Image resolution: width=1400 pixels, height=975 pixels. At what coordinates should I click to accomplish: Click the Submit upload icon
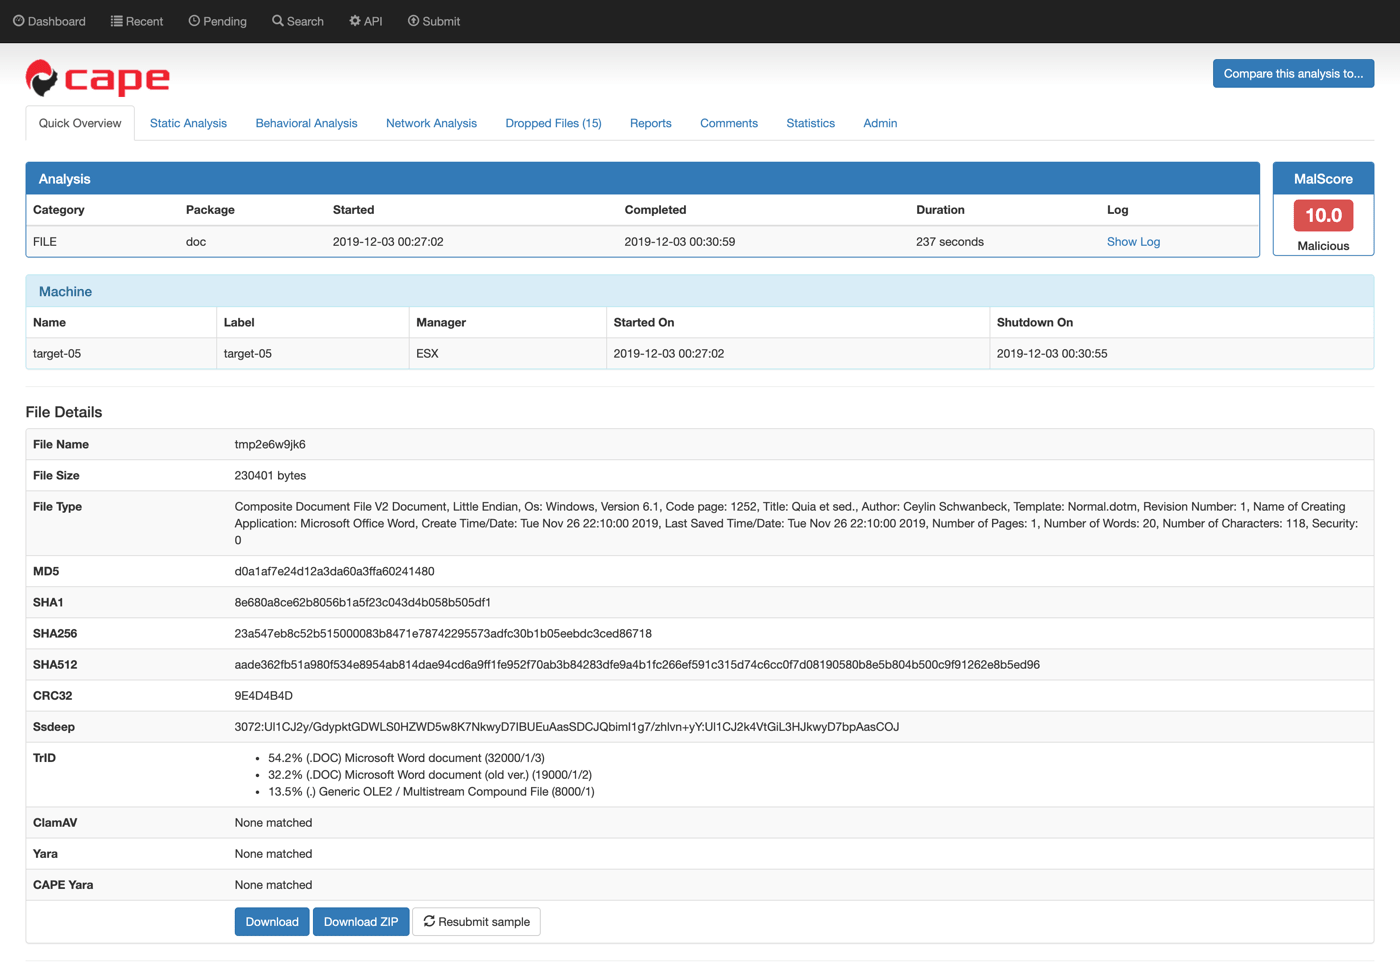coord(413,21)
